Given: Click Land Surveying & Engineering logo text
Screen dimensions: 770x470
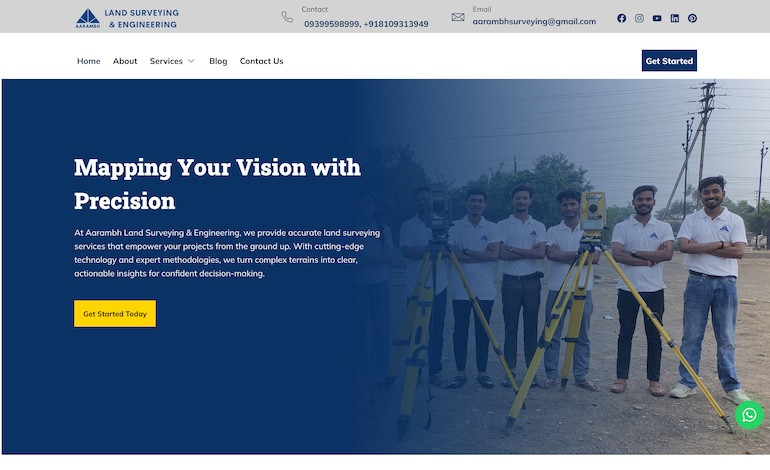Looking at the screenshot, I should pos(141,19).
